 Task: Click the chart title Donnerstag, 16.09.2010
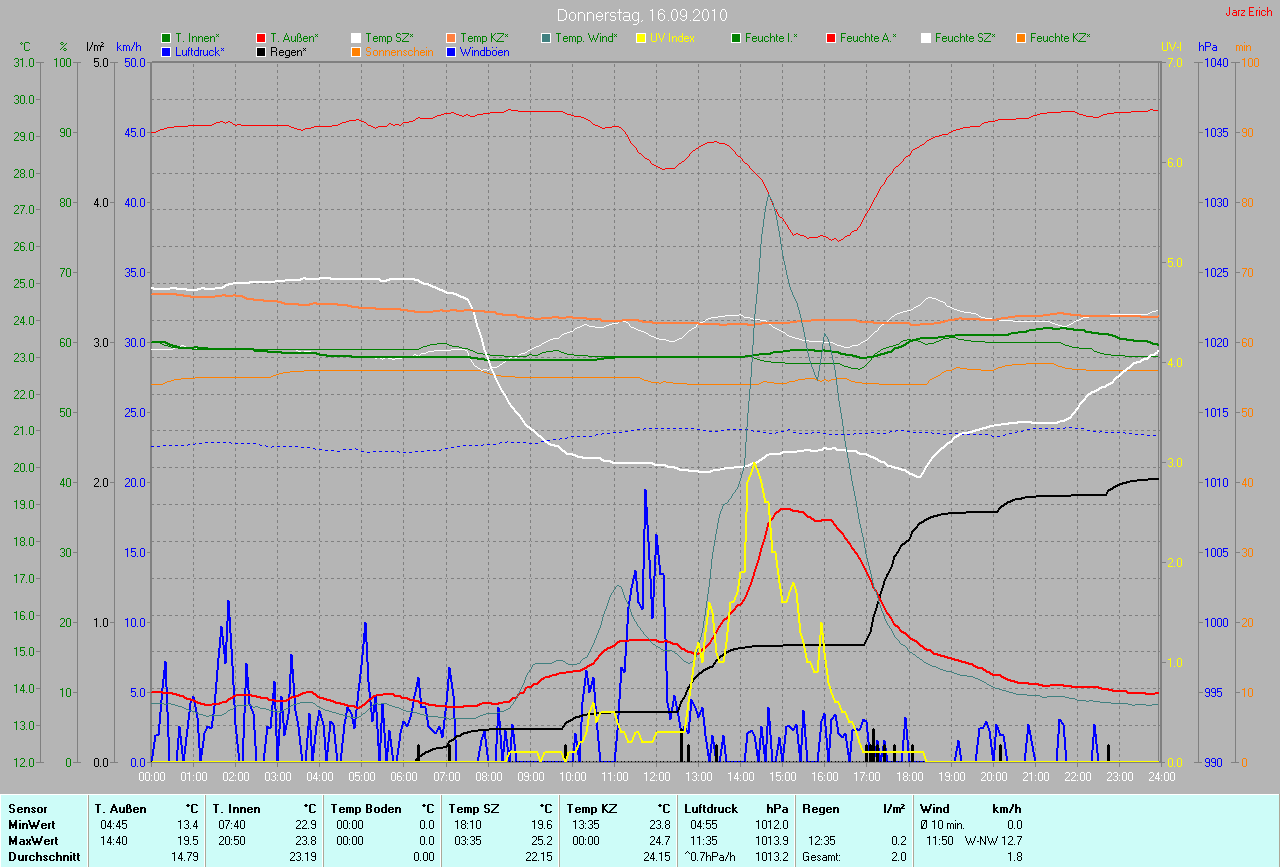(x=641, y=16)
